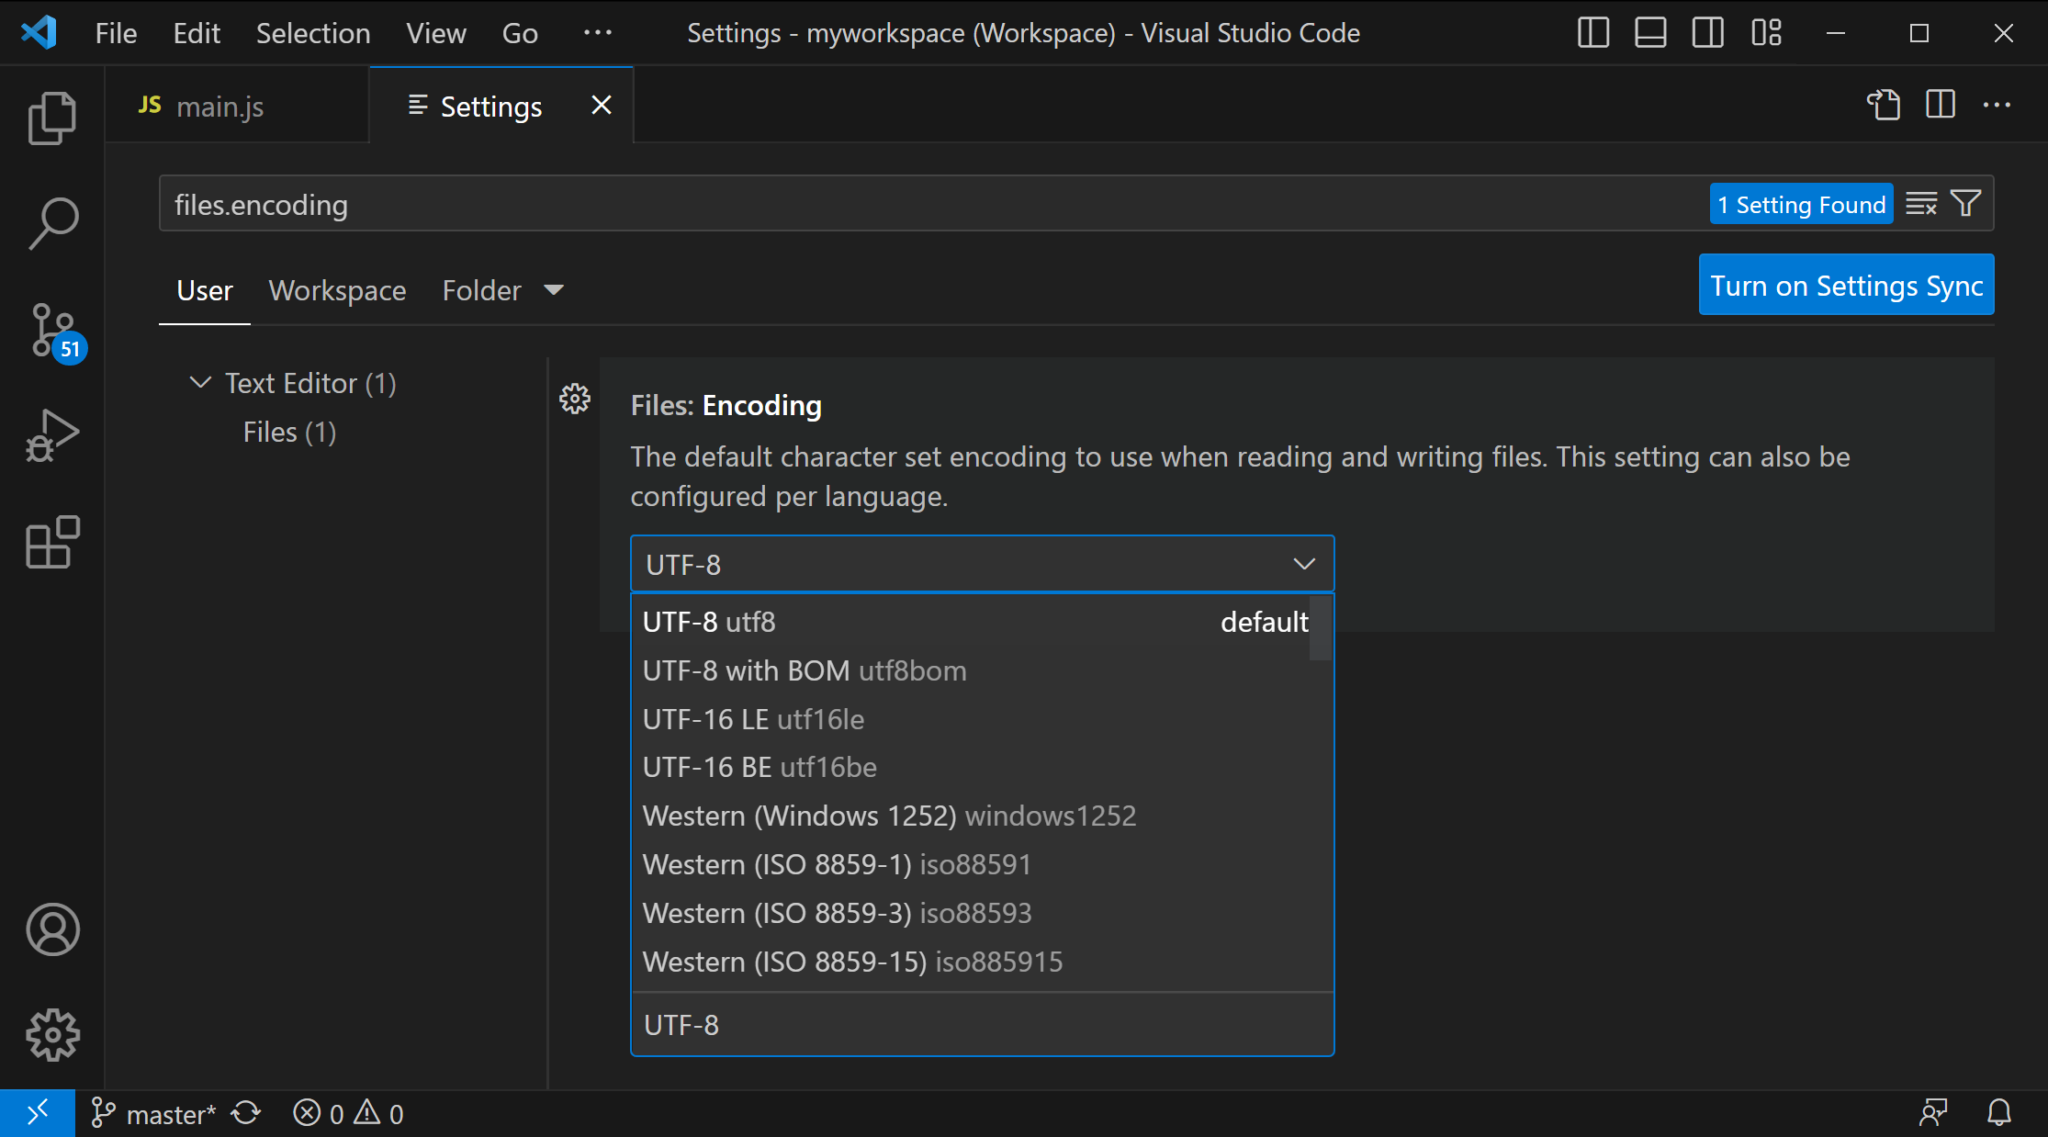Toggle the secondary side bar layout icon
This screenshot has width=2048, height=1137.
[1708, 33]
